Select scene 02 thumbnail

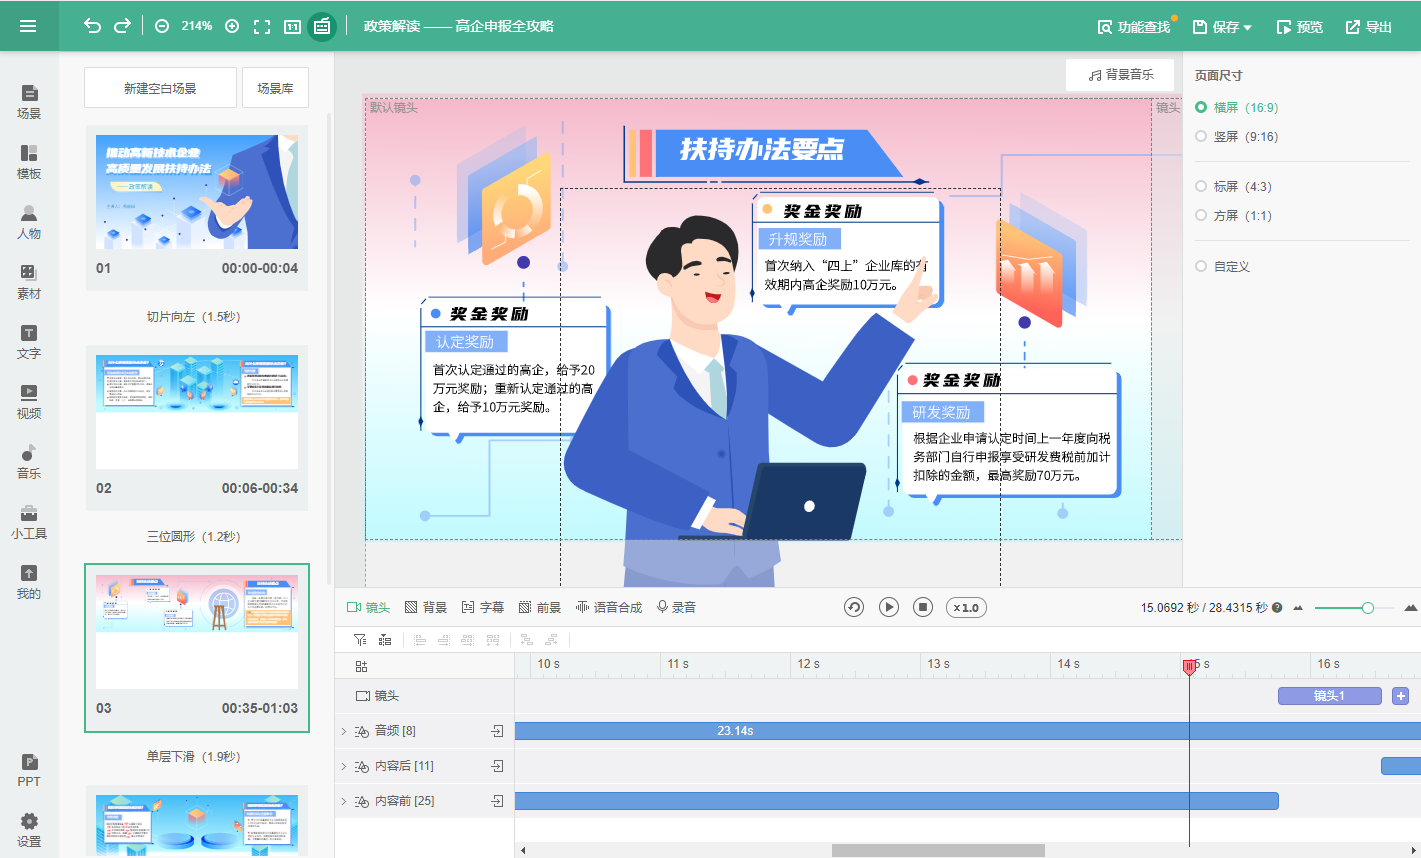coord(197,412)
